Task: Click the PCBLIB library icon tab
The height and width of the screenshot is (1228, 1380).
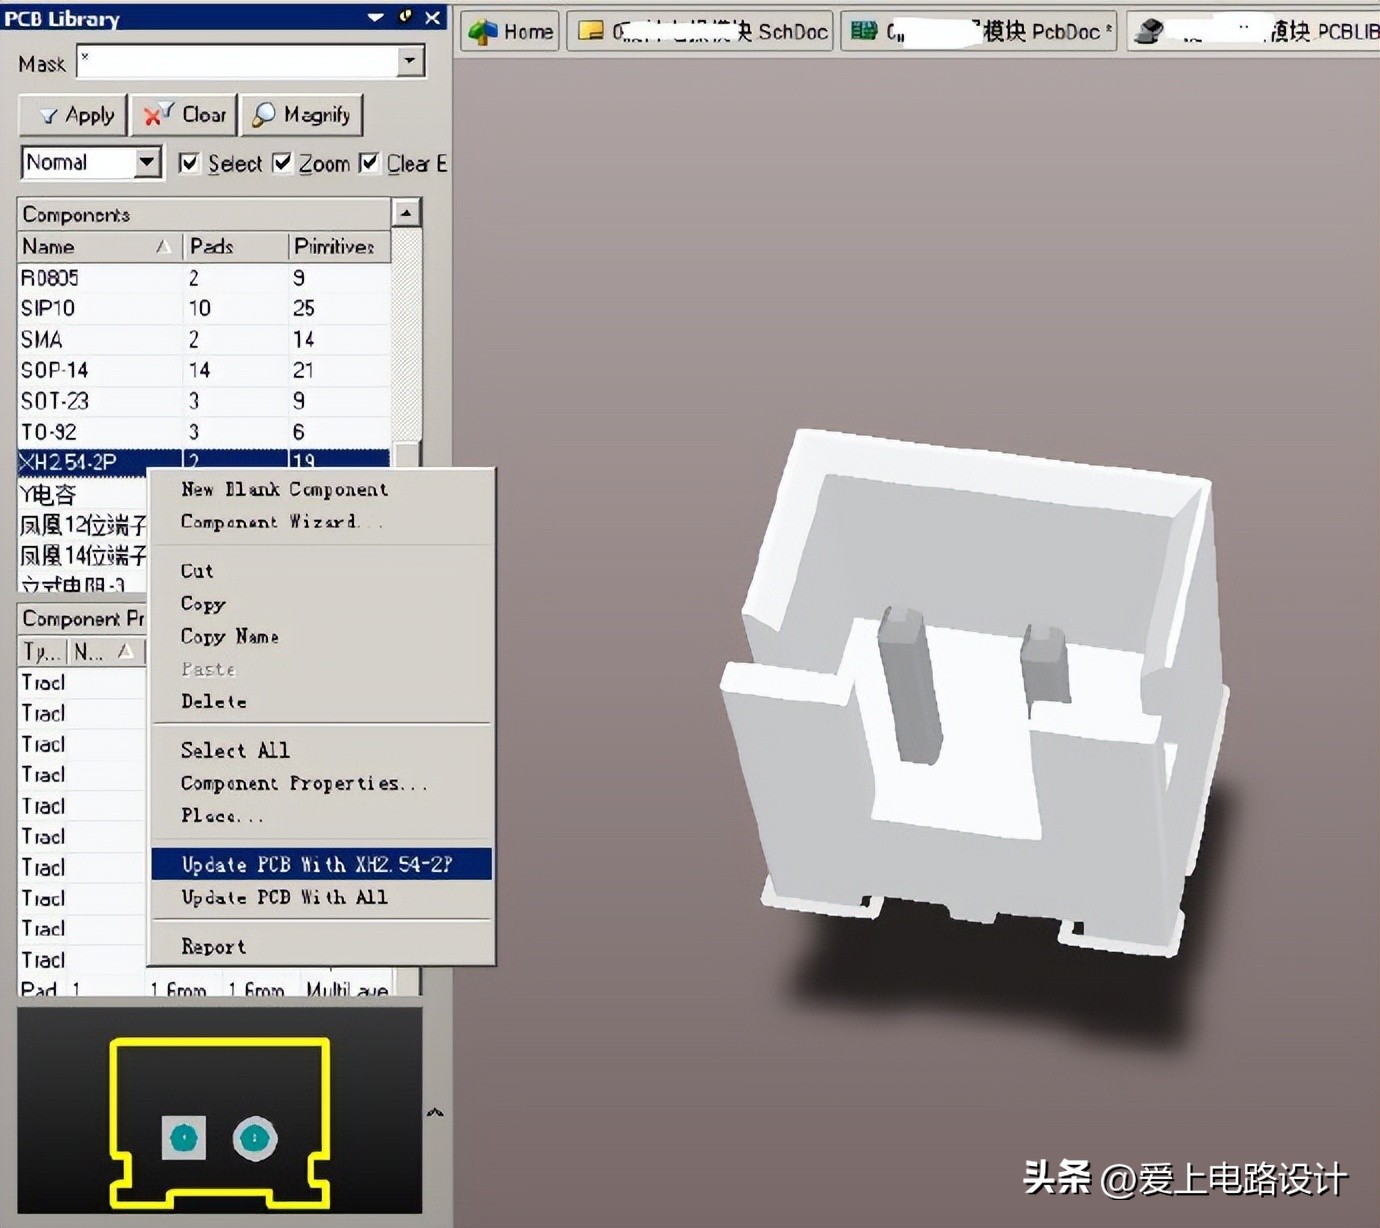Action: [1148, 29]
